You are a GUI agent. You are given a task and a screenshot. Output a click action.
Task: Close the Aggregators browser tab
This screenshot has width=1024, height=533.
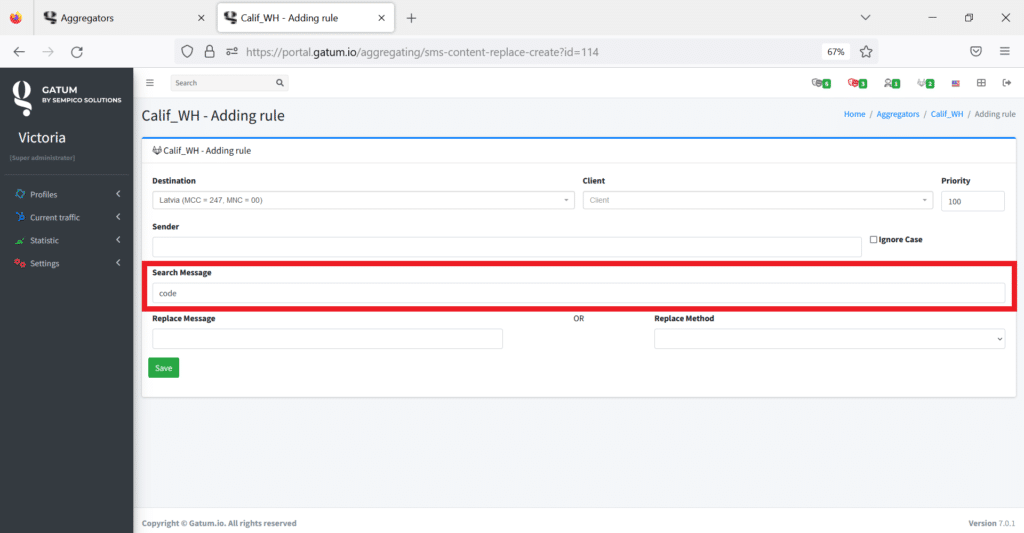(201, 18)
